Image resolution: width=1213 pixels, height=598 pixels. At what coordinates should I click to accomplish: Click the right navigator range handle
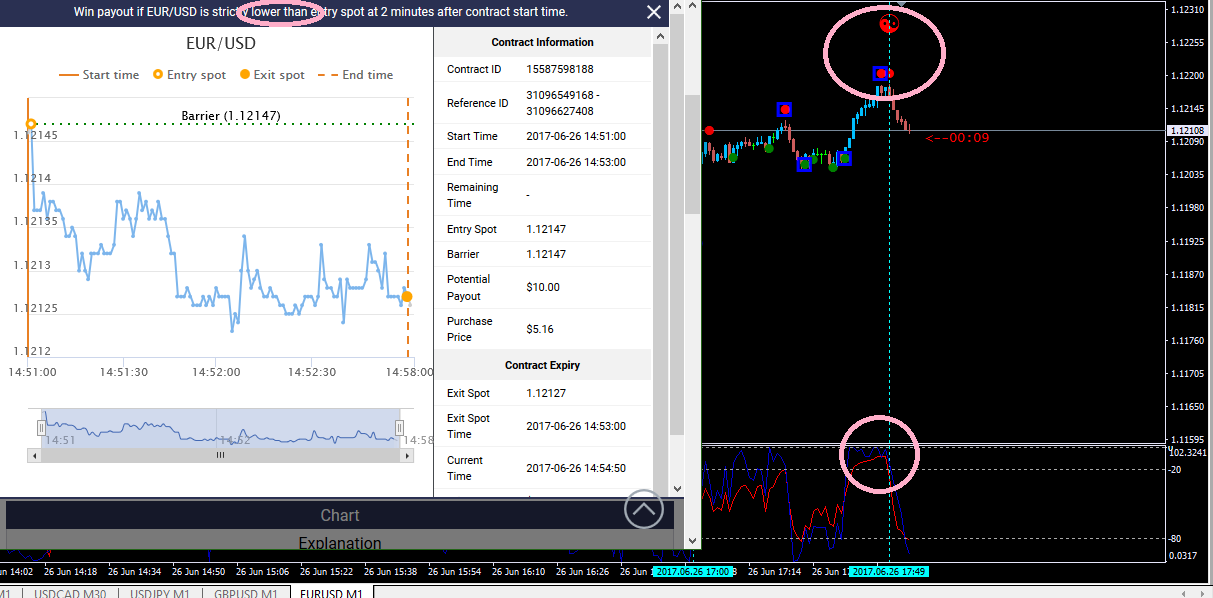pos(399,428)
